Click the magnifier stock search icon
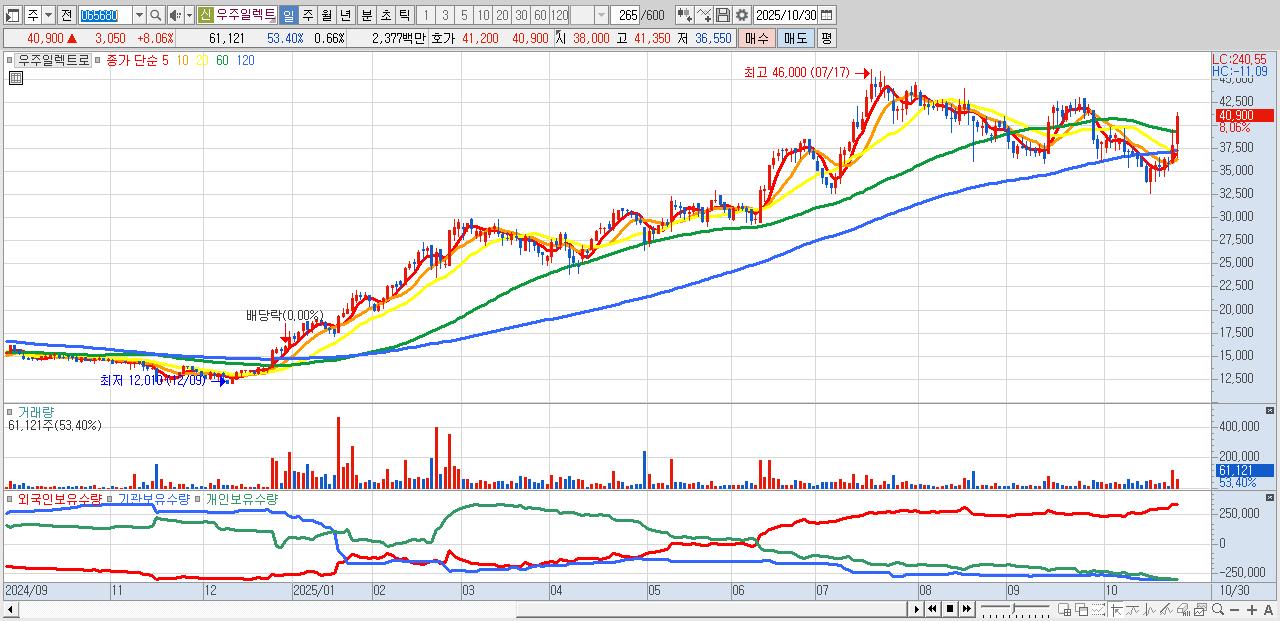The height and width of the screenshot is (621, 1280). 156,15
